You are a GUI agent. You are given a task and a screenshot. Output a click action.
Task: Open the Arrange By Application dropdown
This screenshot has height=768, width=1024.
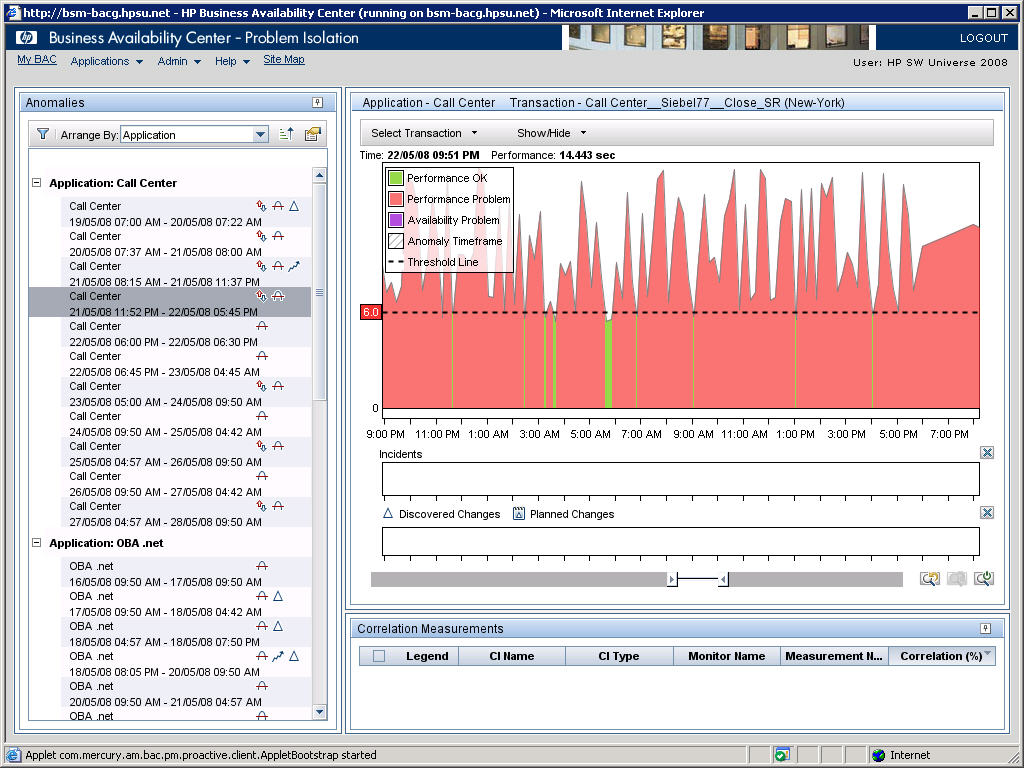point(260,135)
